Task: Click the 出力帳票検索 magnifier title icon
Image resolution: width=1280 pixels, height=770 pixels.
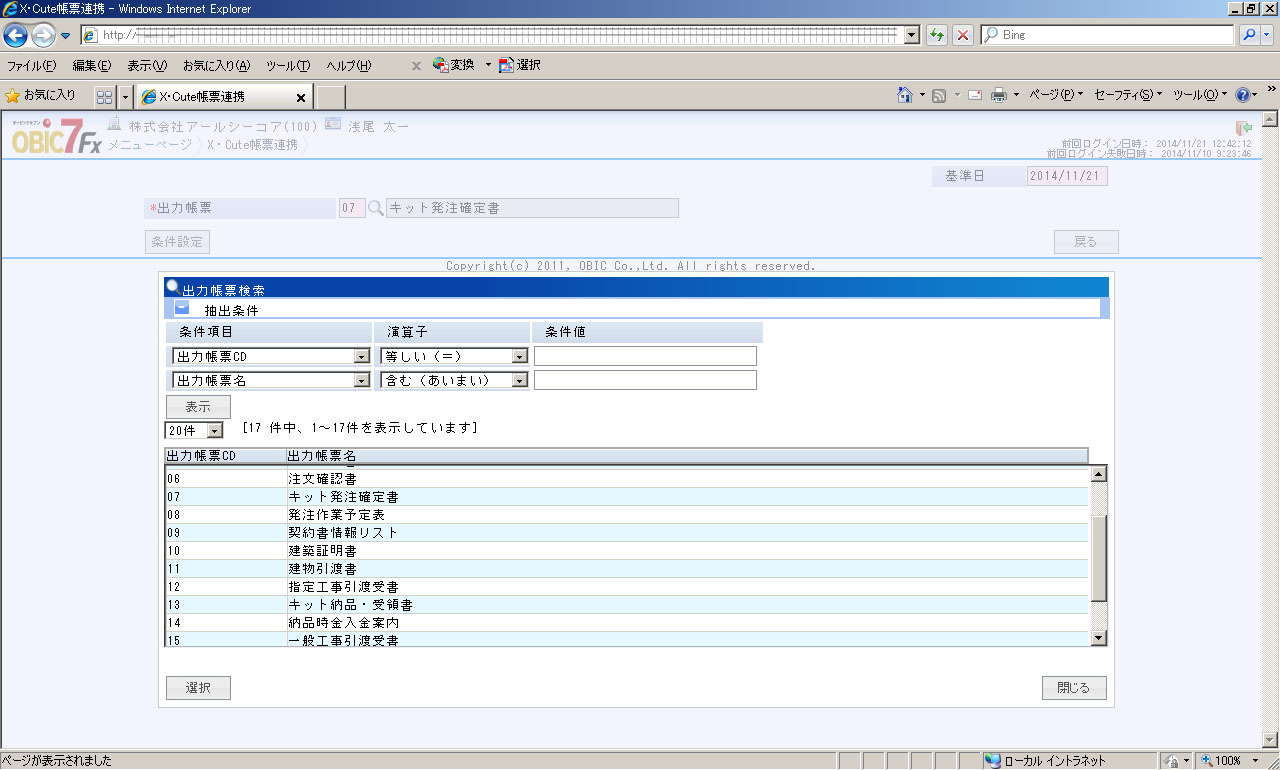Action: [173, 286]
